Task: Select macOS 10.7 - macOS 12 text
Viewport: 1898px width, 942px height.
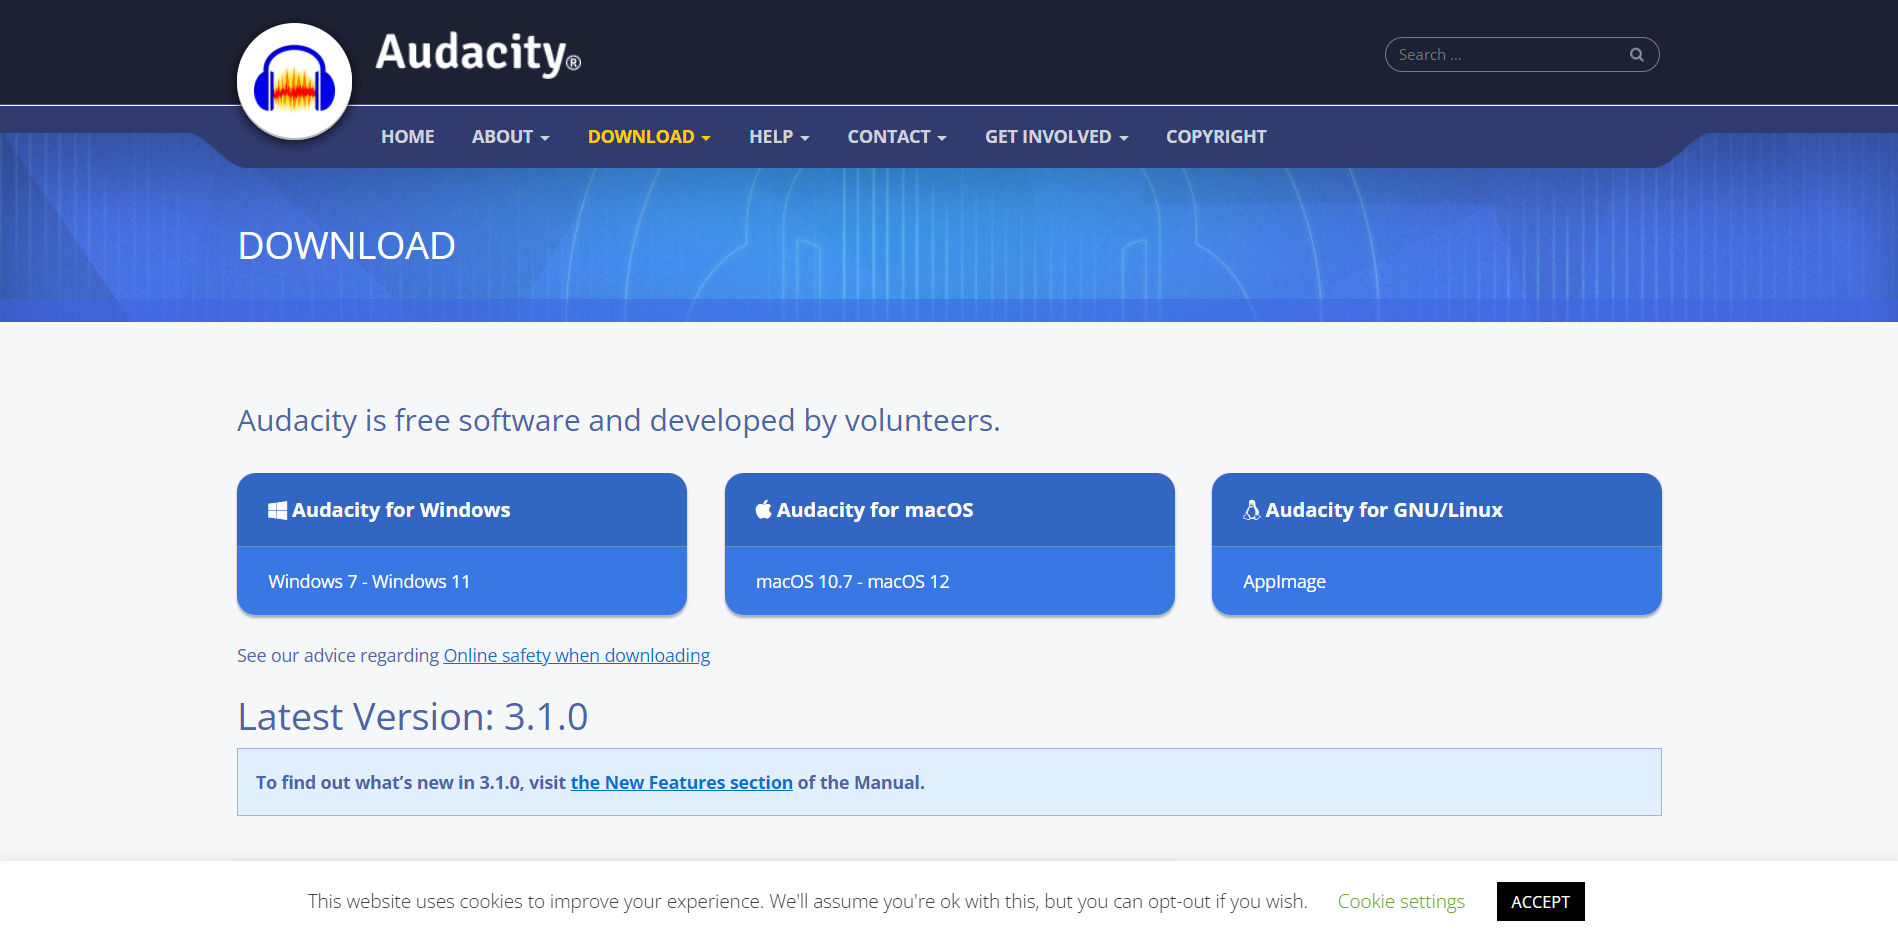Action: click(853, 582)
